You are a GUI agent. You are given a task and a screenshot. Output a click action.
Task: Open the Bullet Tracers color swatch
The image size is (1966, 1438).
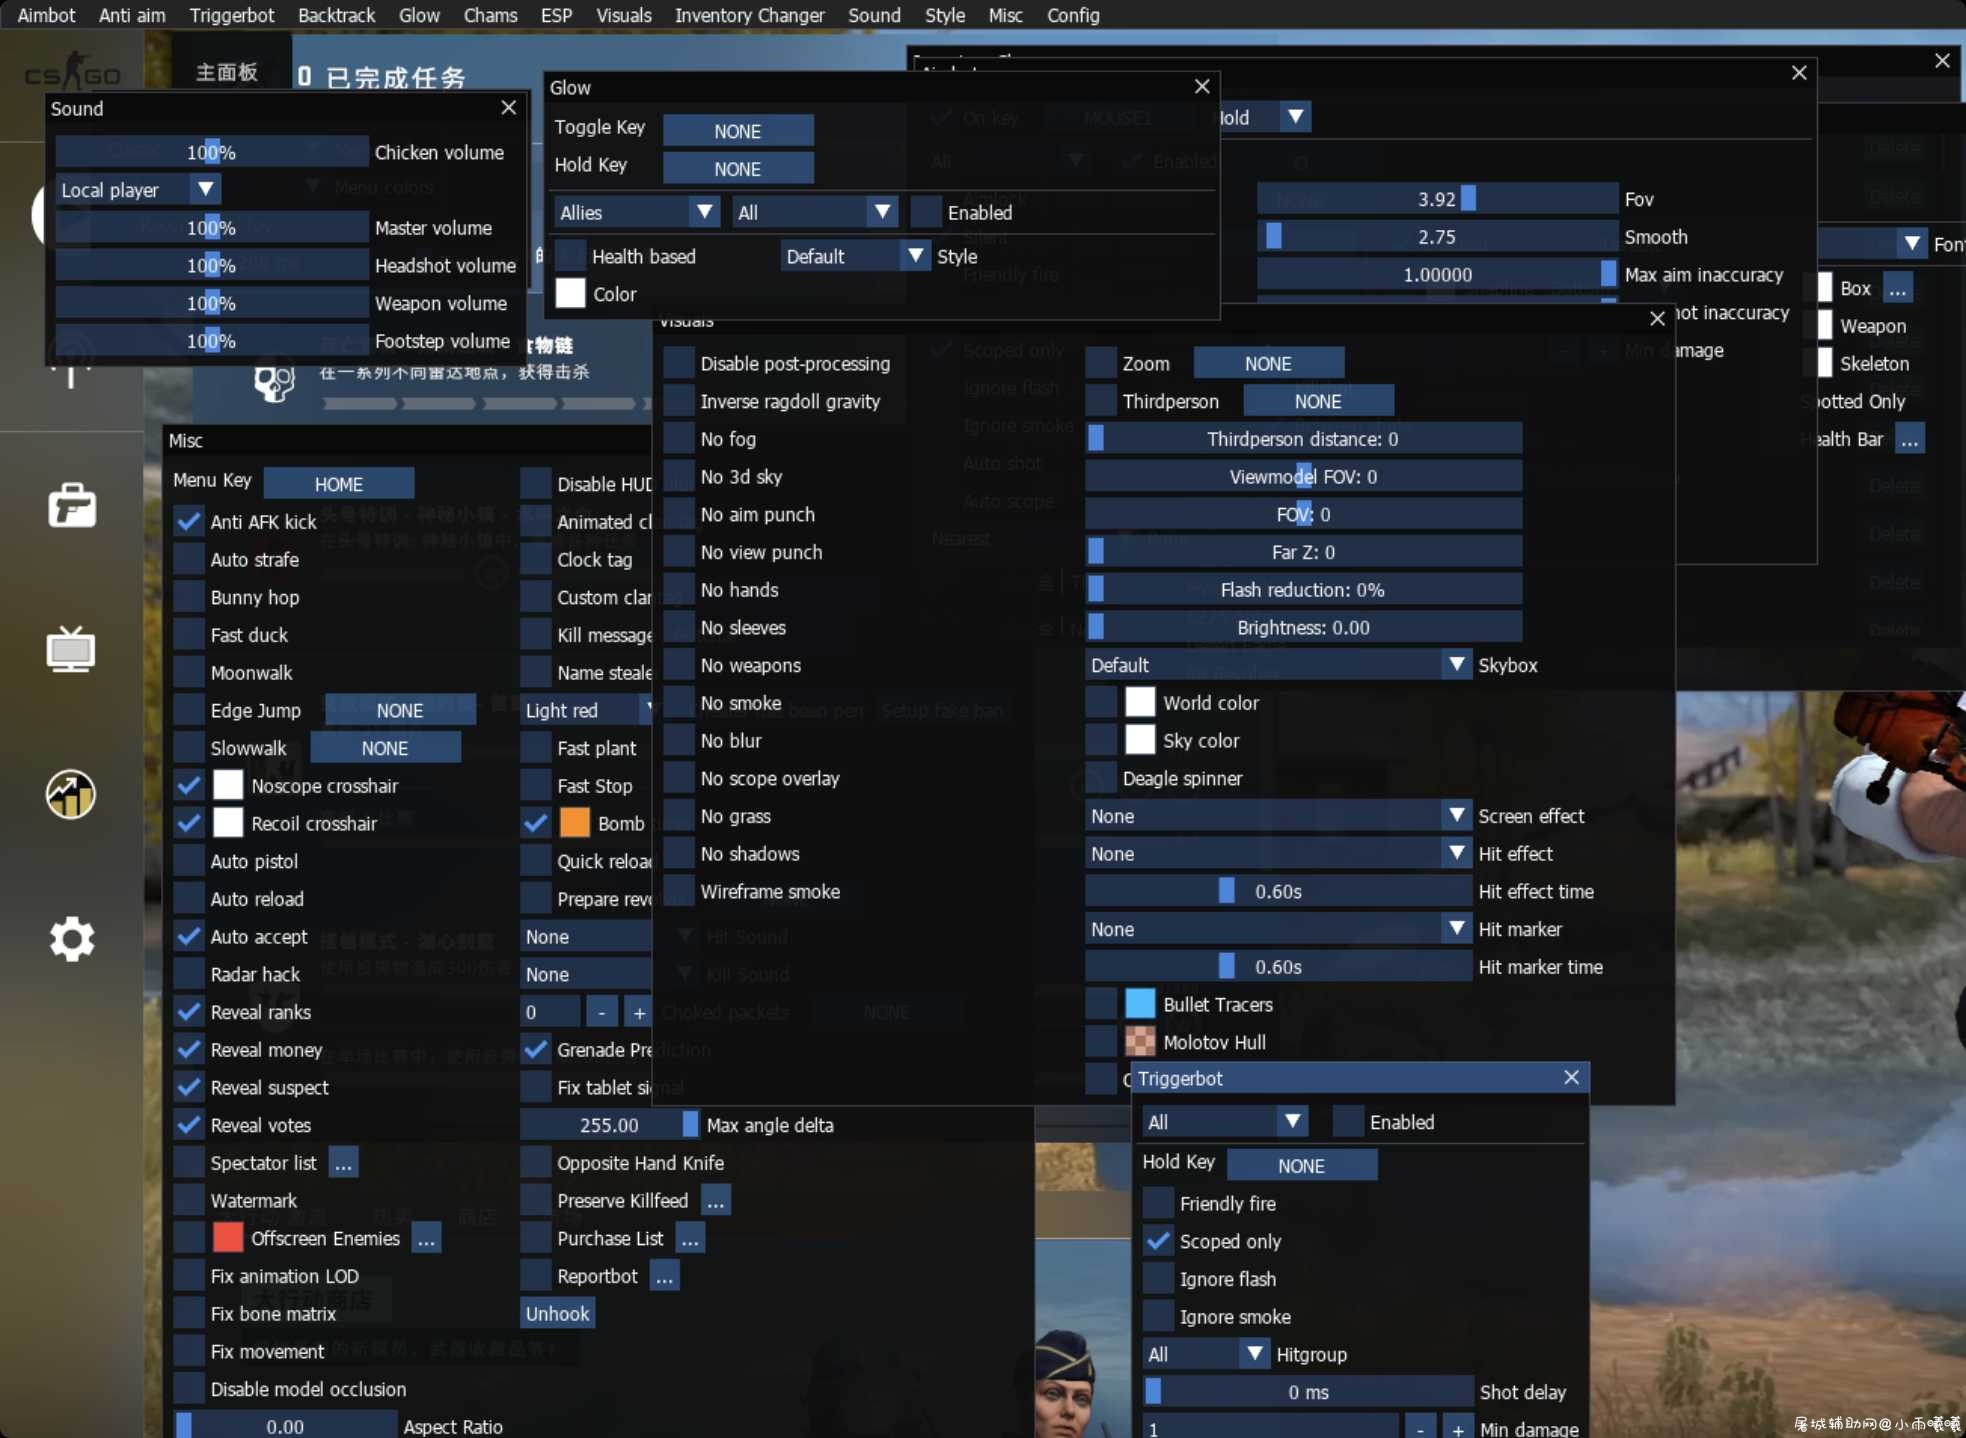[x=1140, y=1004]
